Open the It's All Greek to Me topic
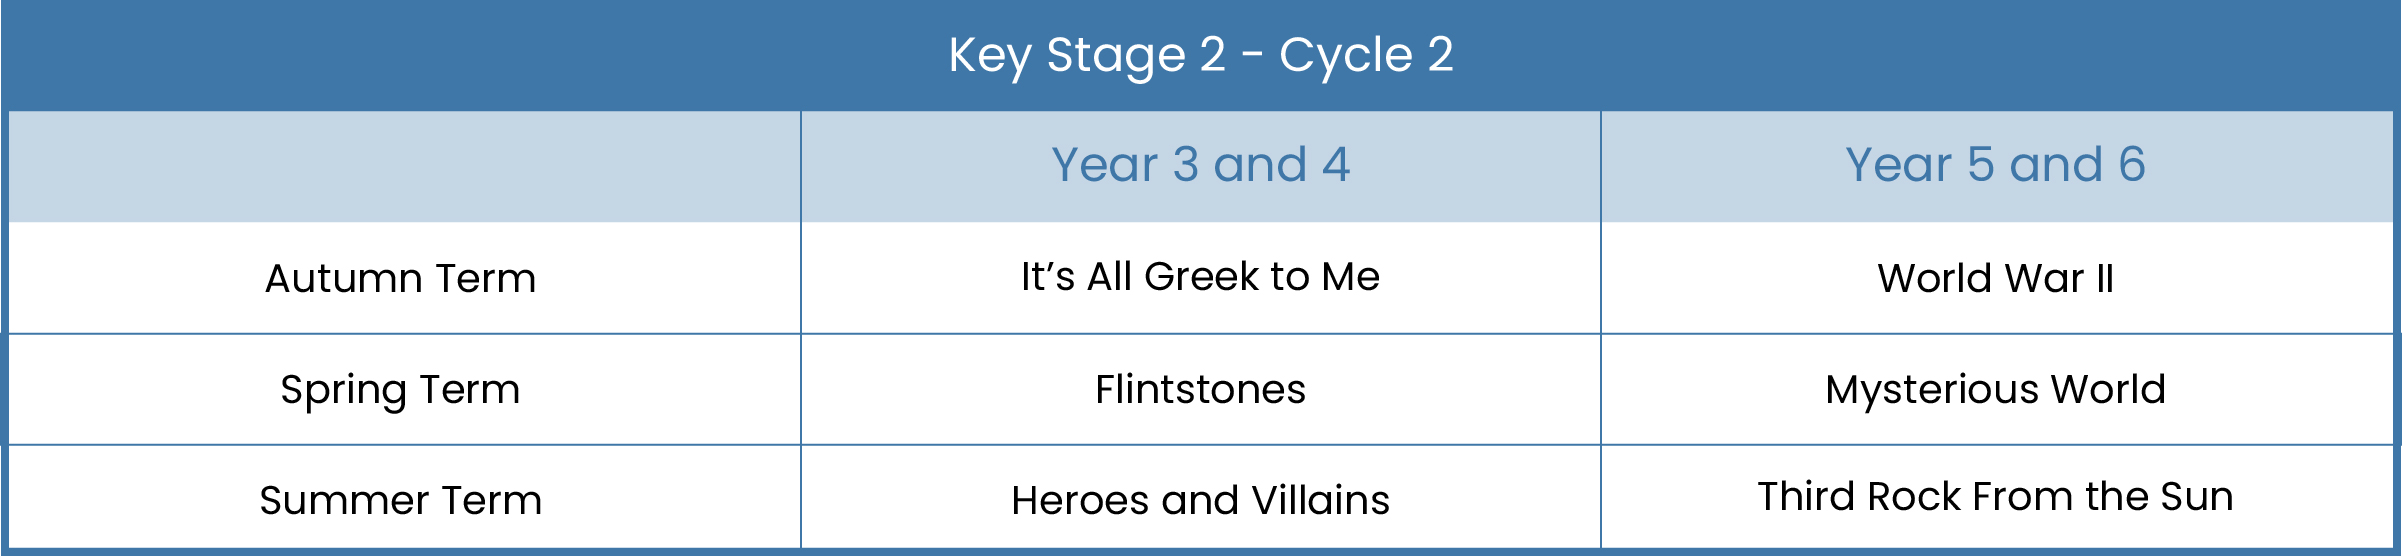This screenshot has width=2402, height=556. tap(1200, 276)
